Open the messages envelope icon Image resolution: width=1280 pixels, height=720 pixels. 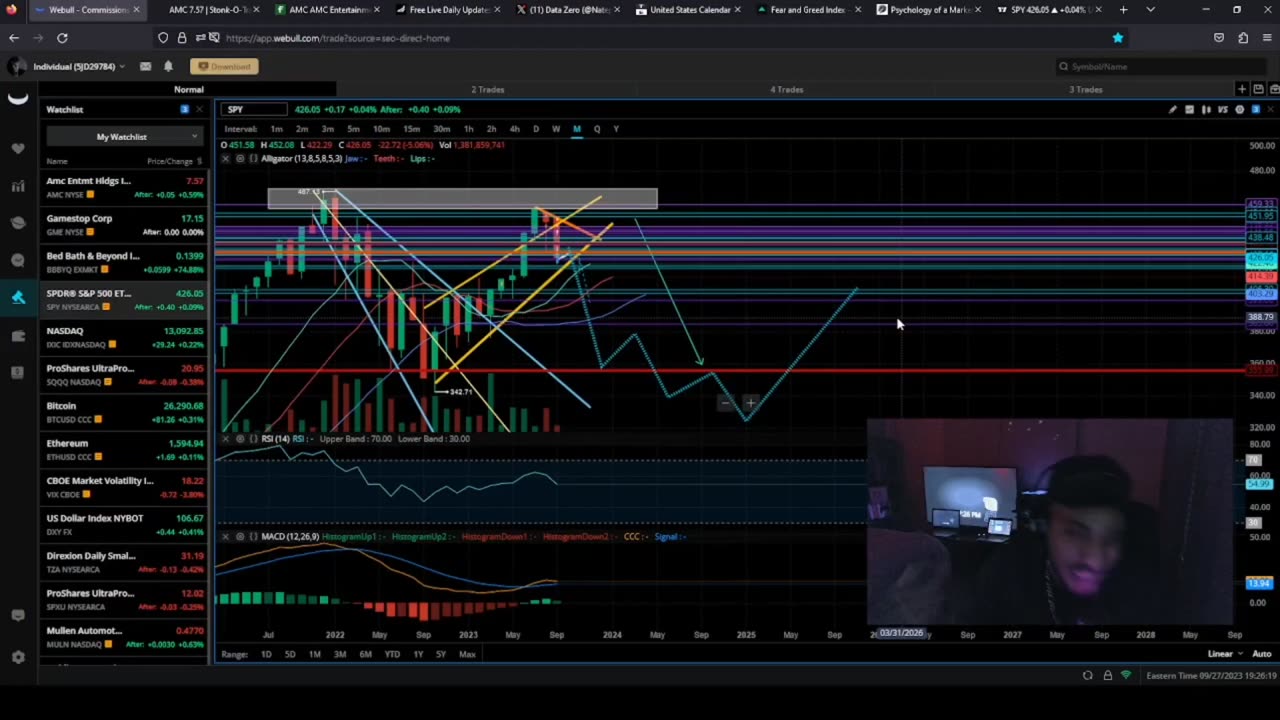(145, 66)
